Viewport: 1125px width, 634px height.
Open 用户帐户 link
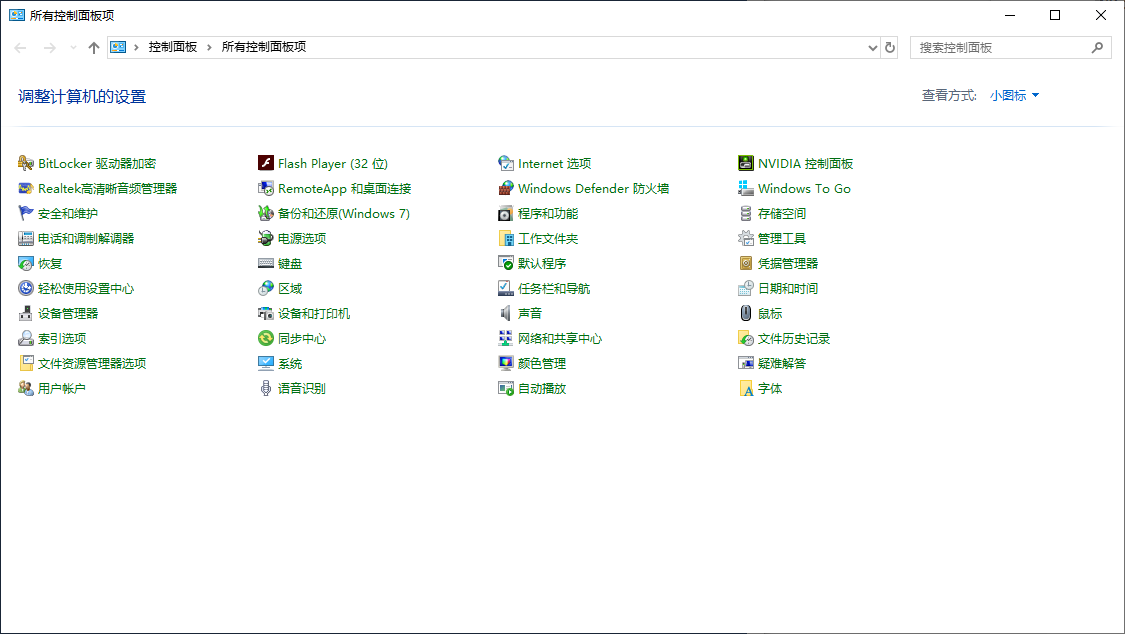point(62,389)
